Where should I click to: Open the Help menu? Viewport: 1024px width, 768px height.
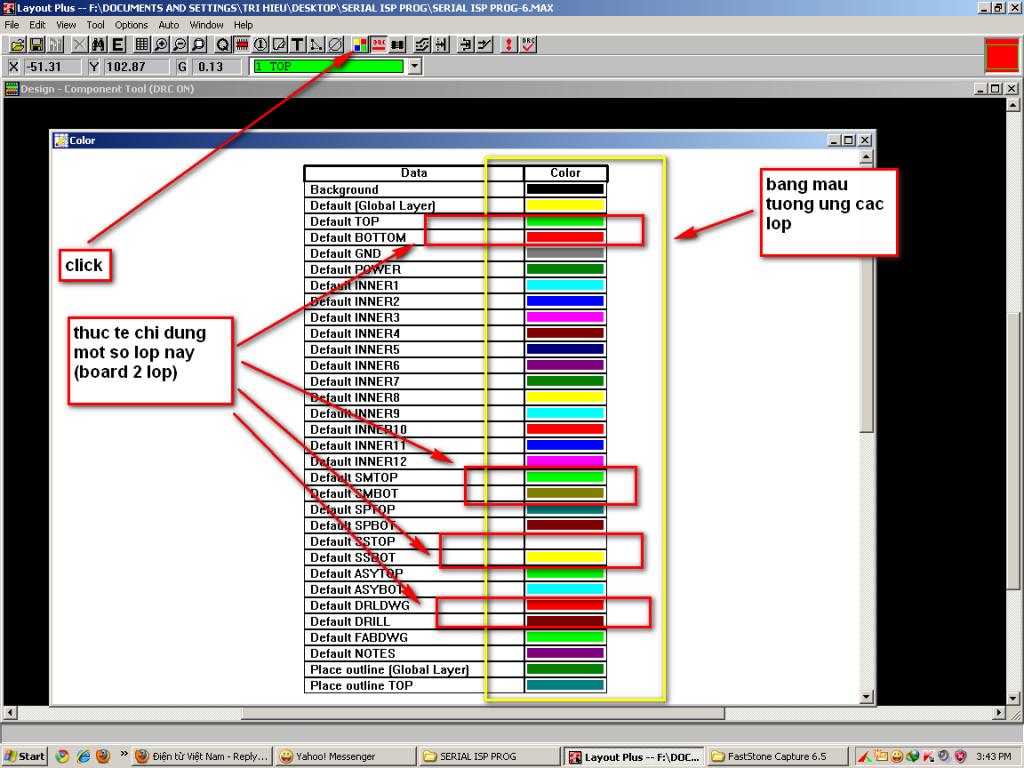[243, 25]
